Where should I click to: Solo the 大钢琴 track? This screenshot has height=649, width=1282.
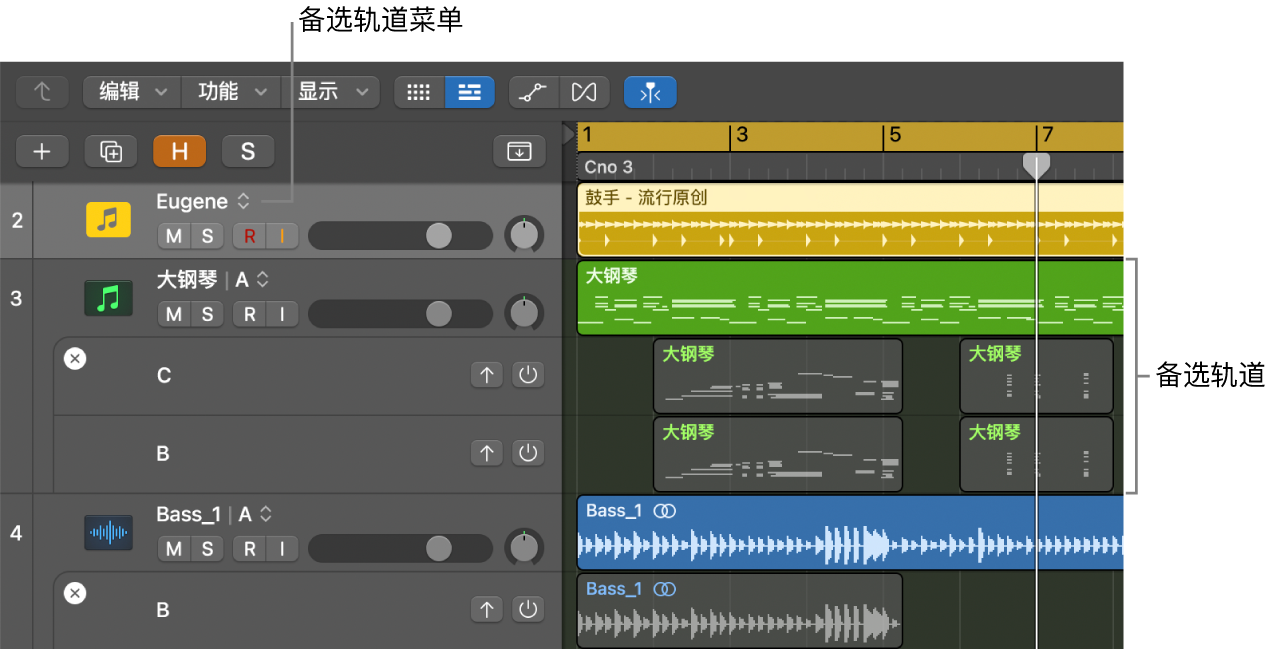(x=207, y=313)
